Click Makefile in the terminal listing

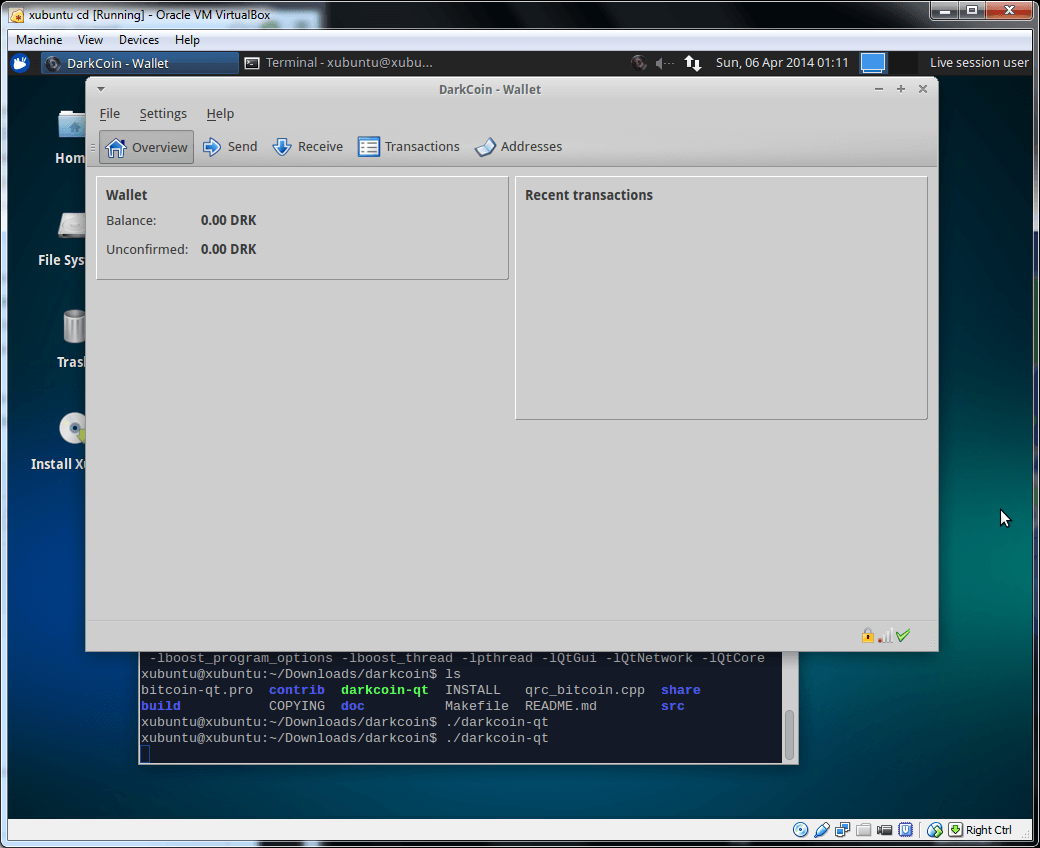477,706
